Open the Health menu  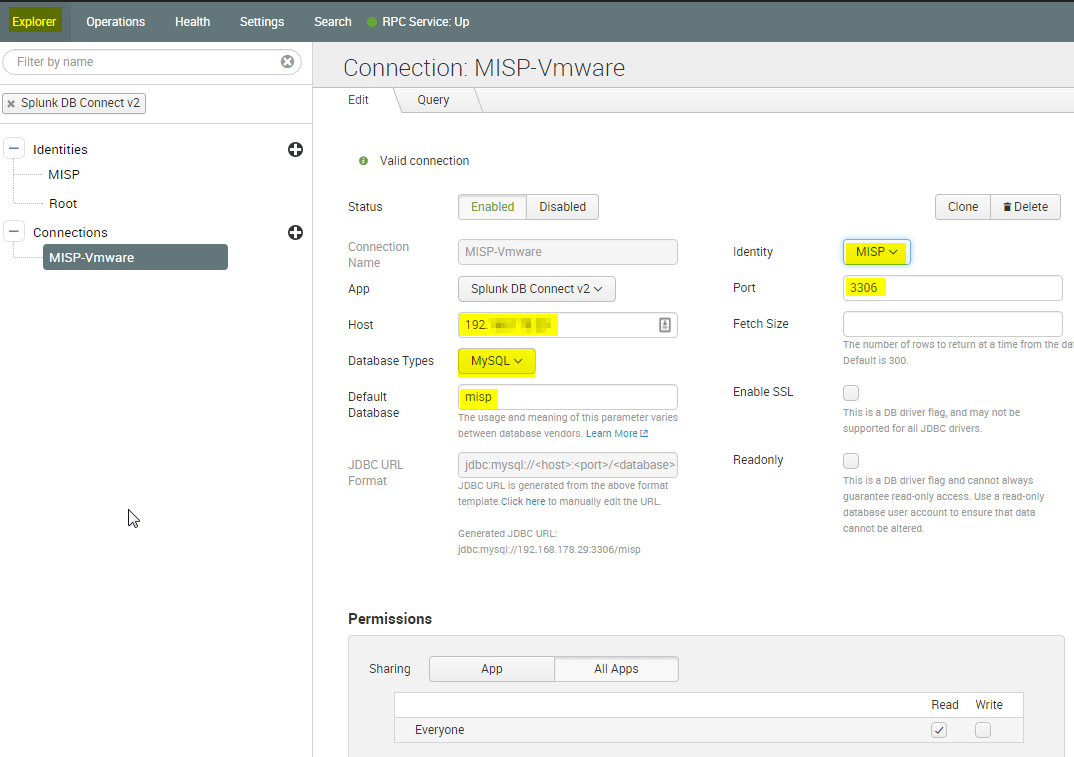(192, 21)
